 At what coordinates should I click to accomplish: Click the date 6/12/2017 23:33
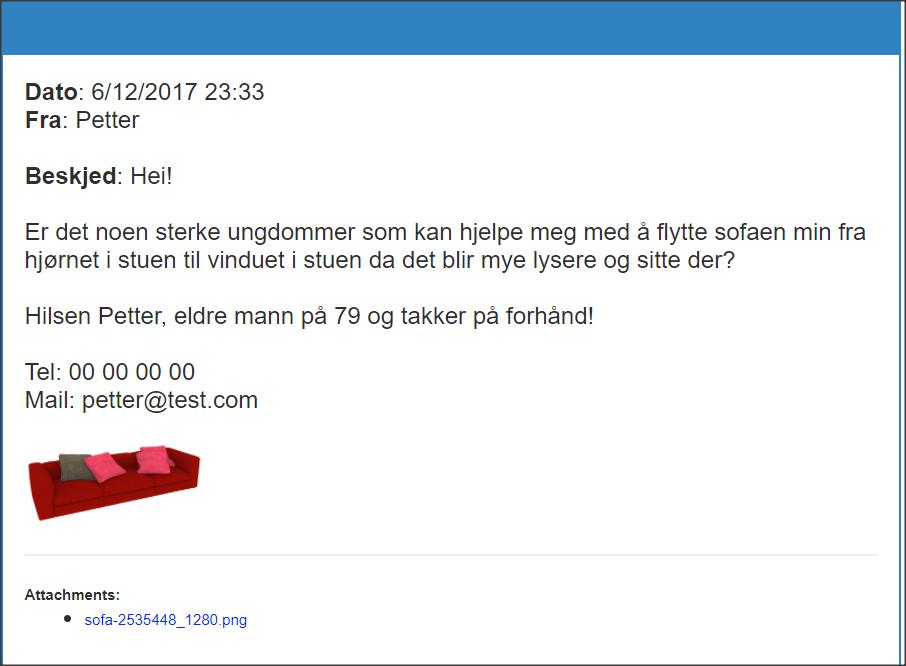click(x=177, y=92)
